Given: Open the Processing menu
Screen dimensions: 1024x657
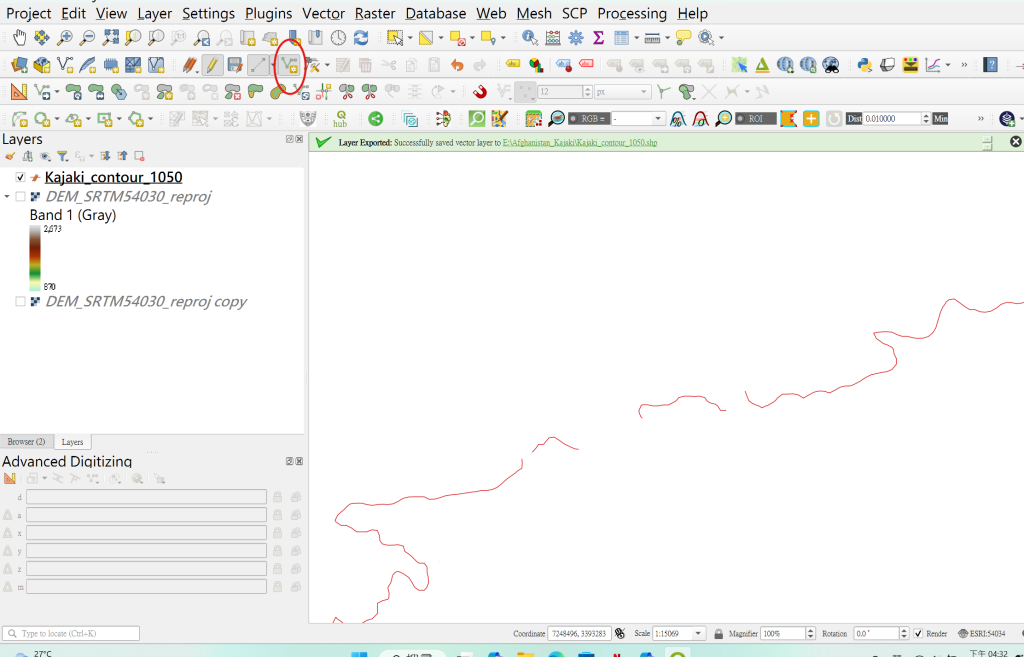Looking at the screenshot, I should (632, 14).
